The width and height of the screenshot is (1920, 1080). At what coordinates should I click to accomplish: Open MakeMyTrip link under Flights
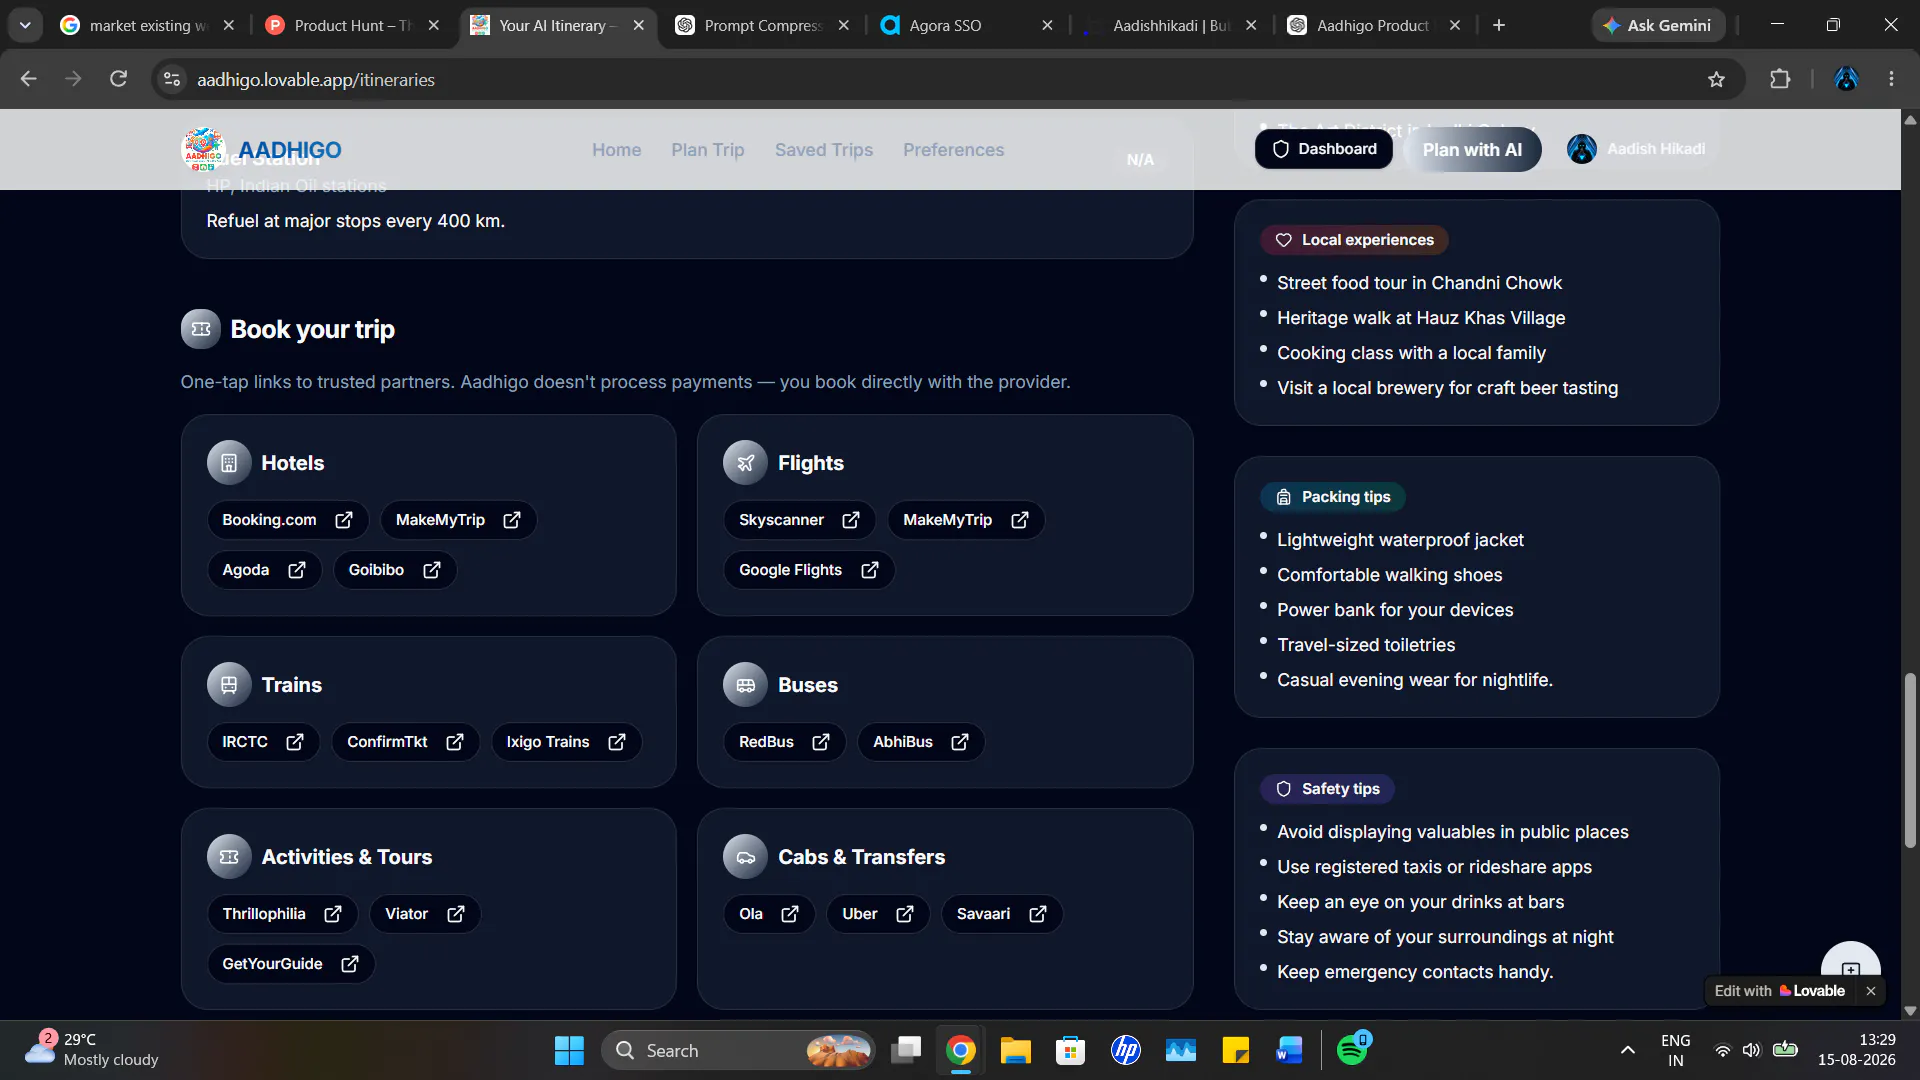[965, 520]
